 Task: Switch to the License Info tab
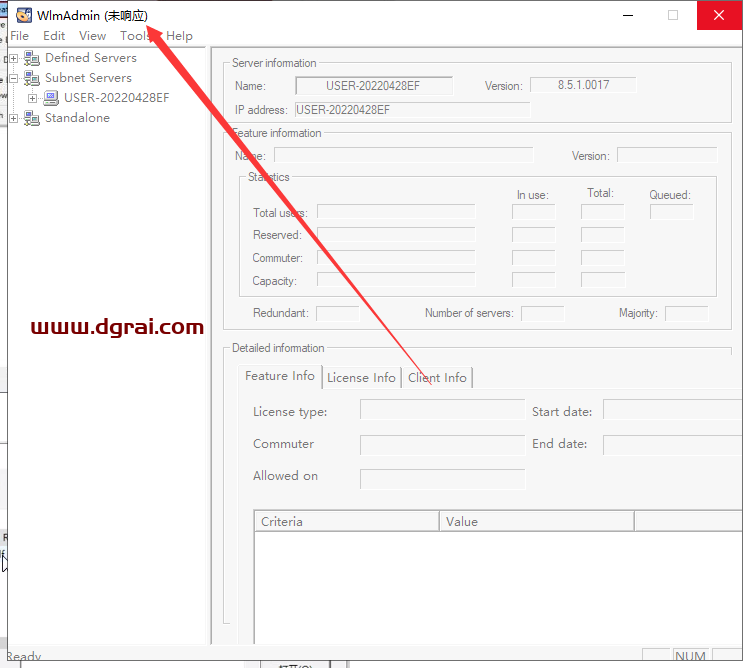361,378
